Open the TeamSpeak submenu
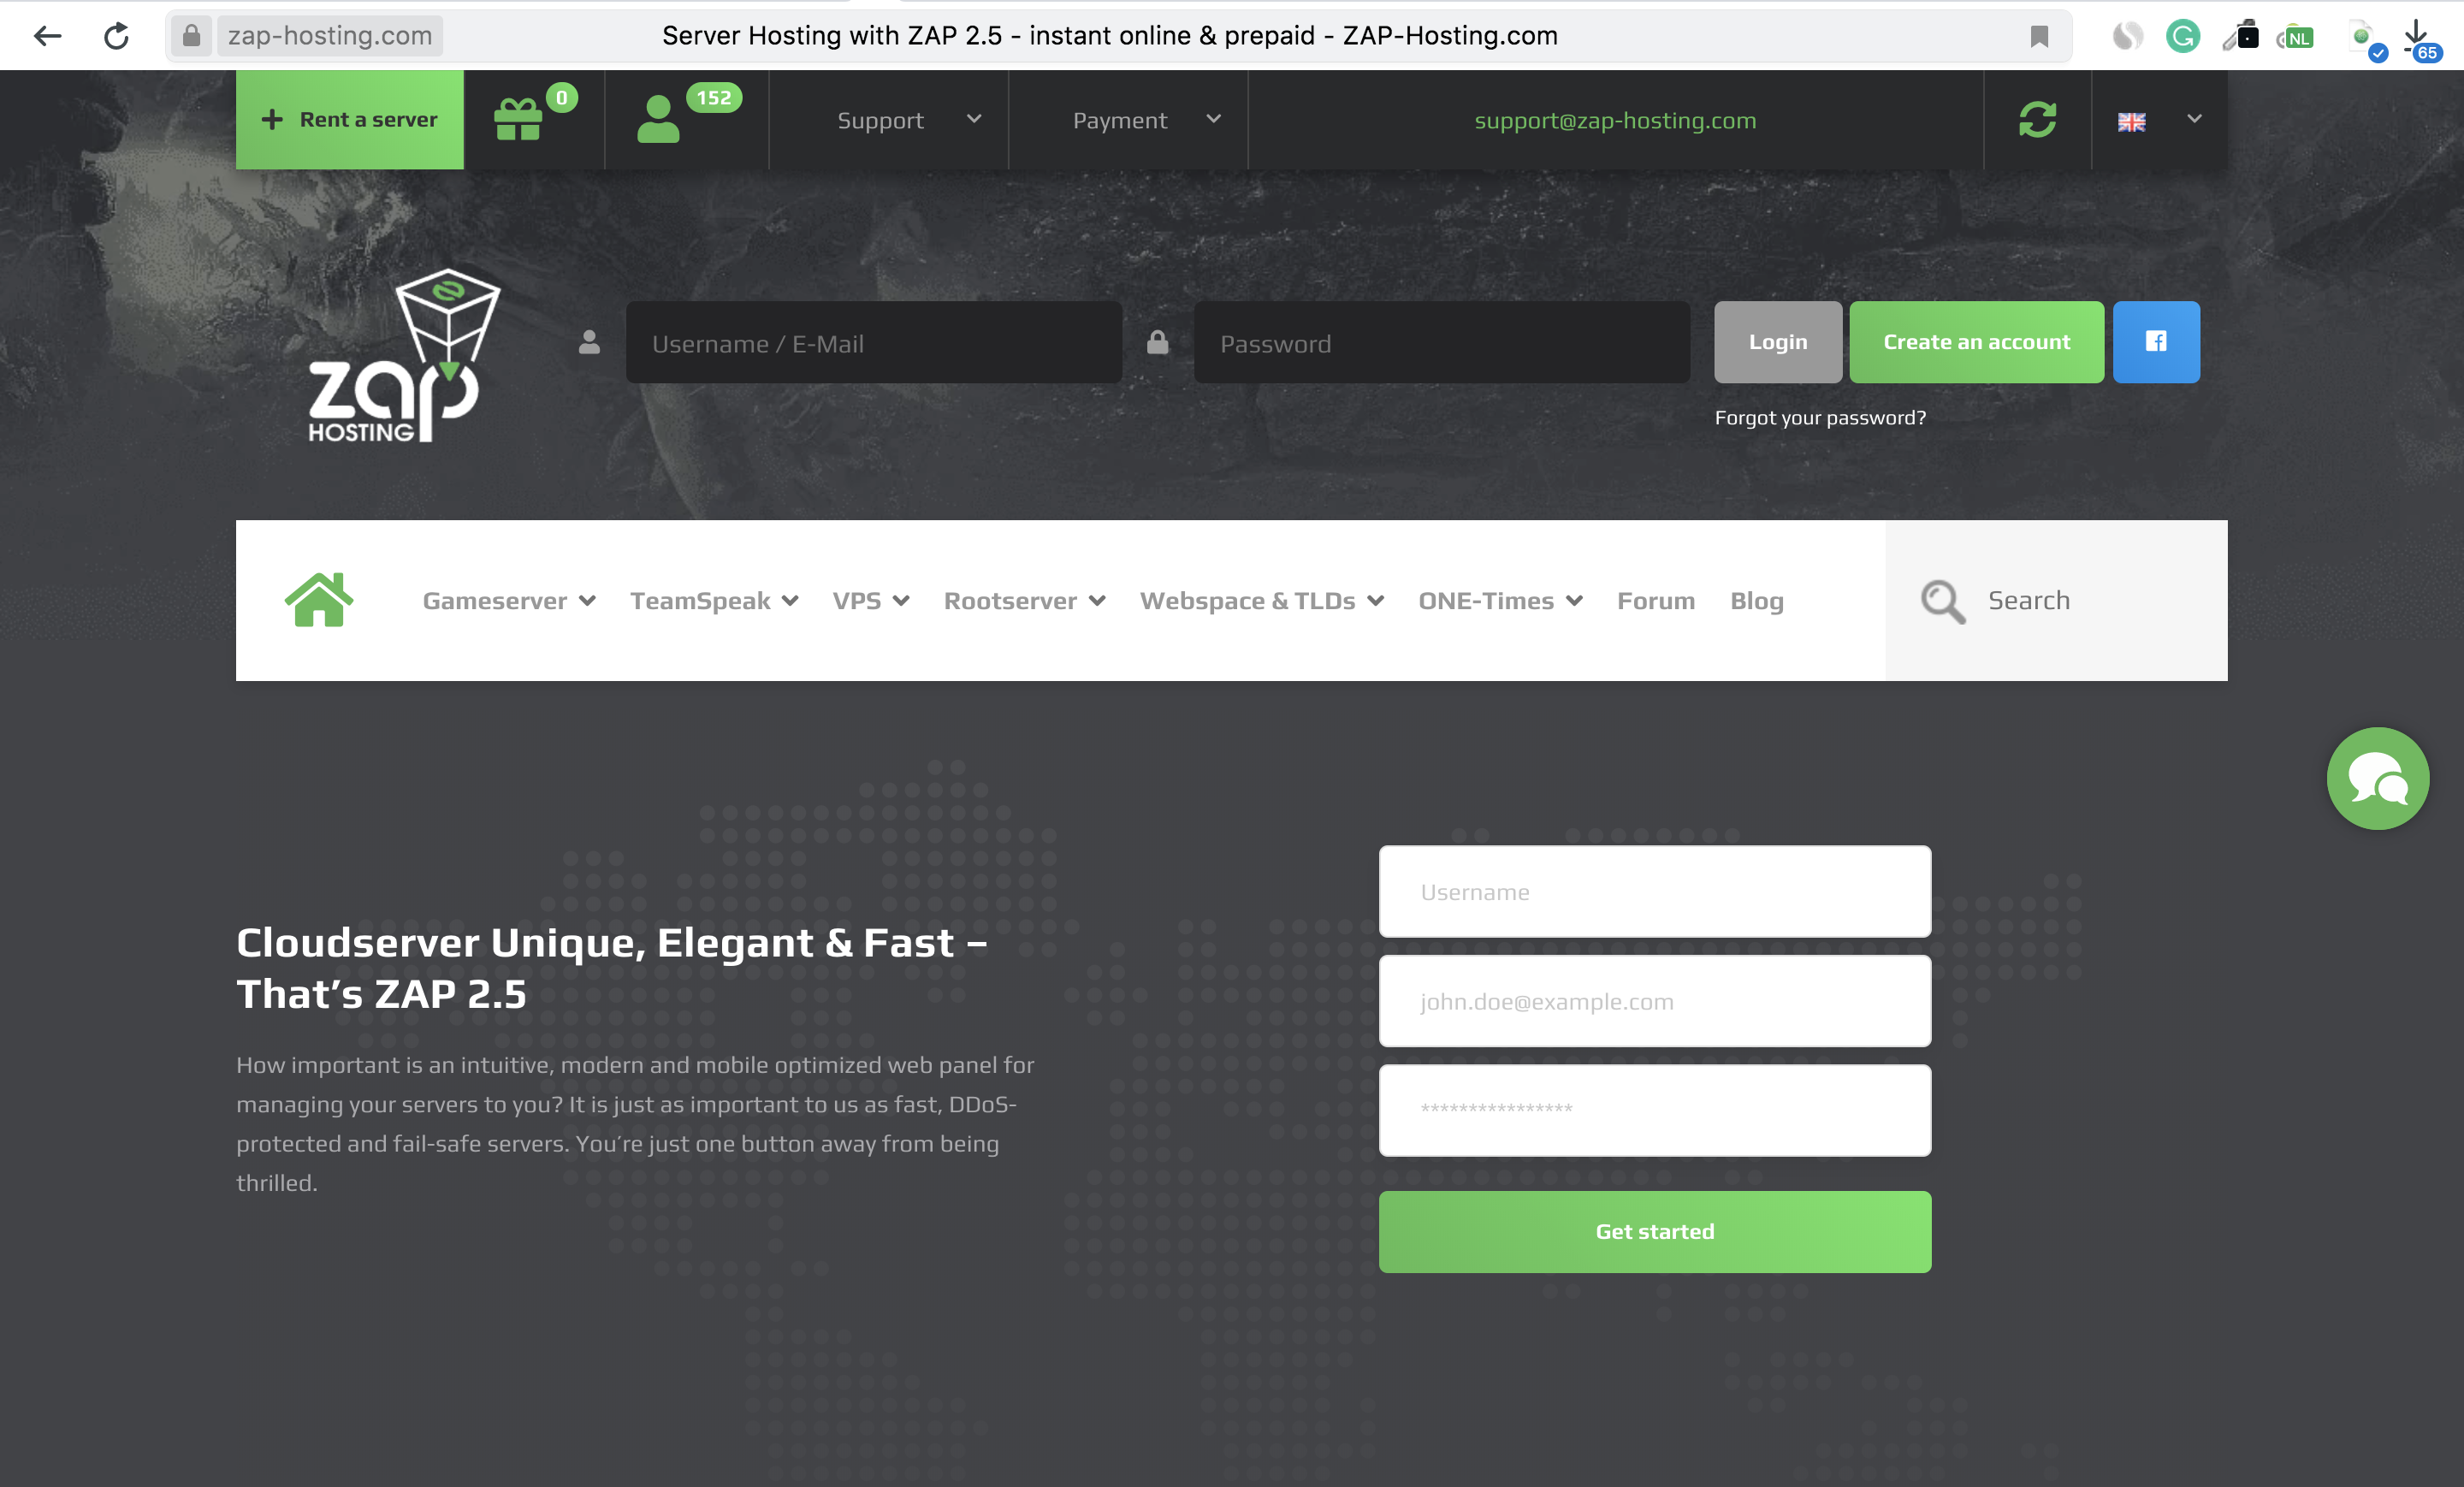Screen dimensions: 2464x1487 tap(713, 600)
